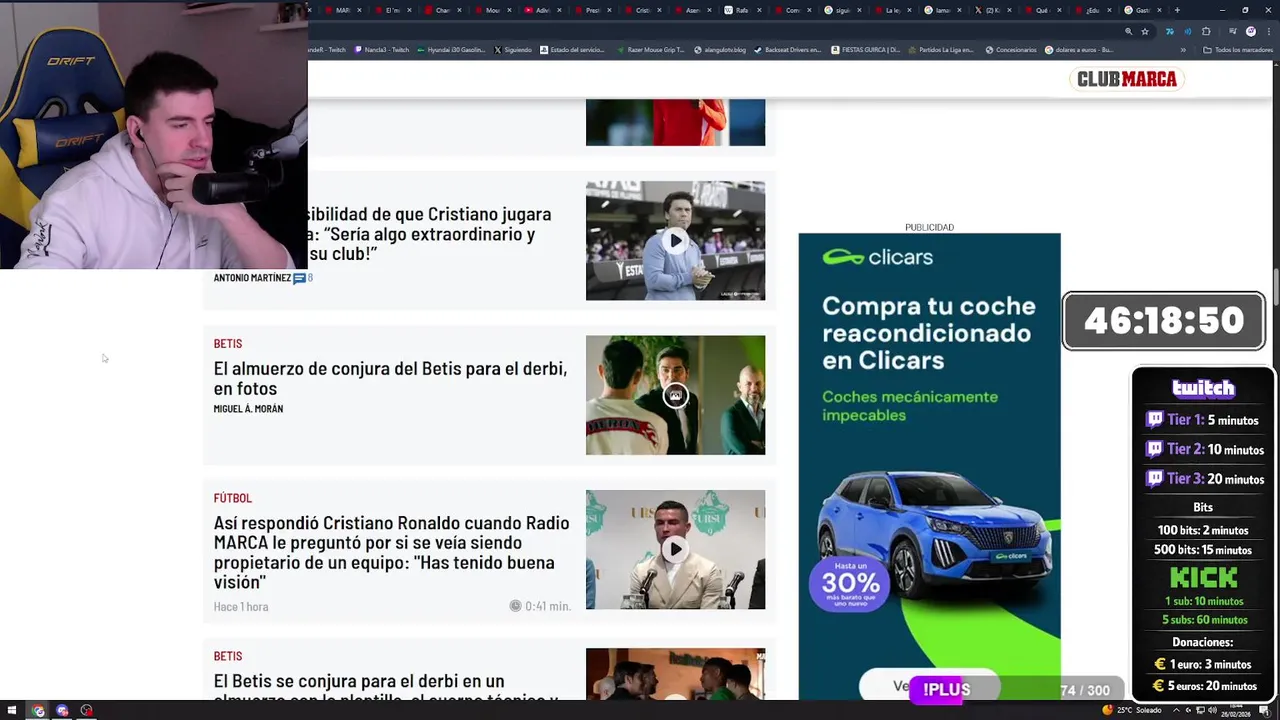Bookmark this page with the star icon
The width and height of the screenshot is (1280, 720).
point(1145,31)
